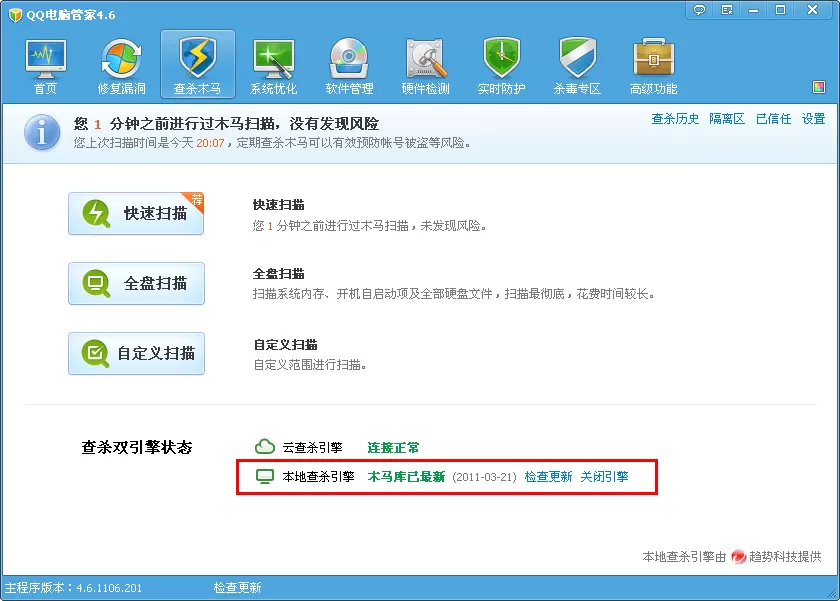Click the 20:07 last scan time
840x601 pixels.
point(210,143)
